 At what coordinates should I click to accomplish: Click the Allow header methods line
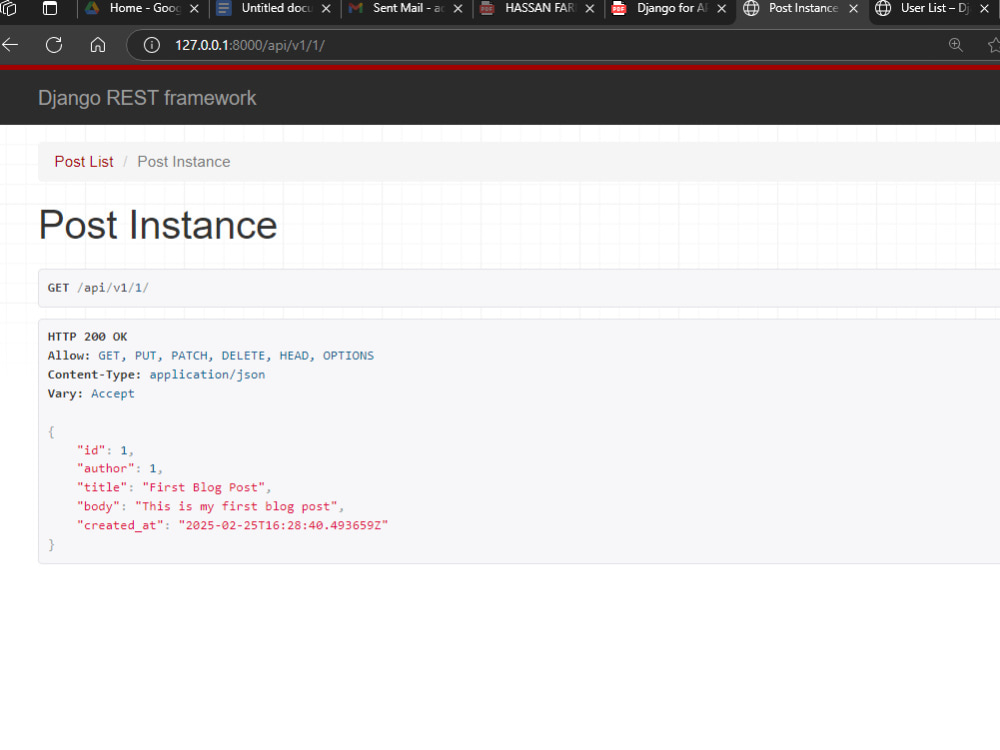point(210,355)
